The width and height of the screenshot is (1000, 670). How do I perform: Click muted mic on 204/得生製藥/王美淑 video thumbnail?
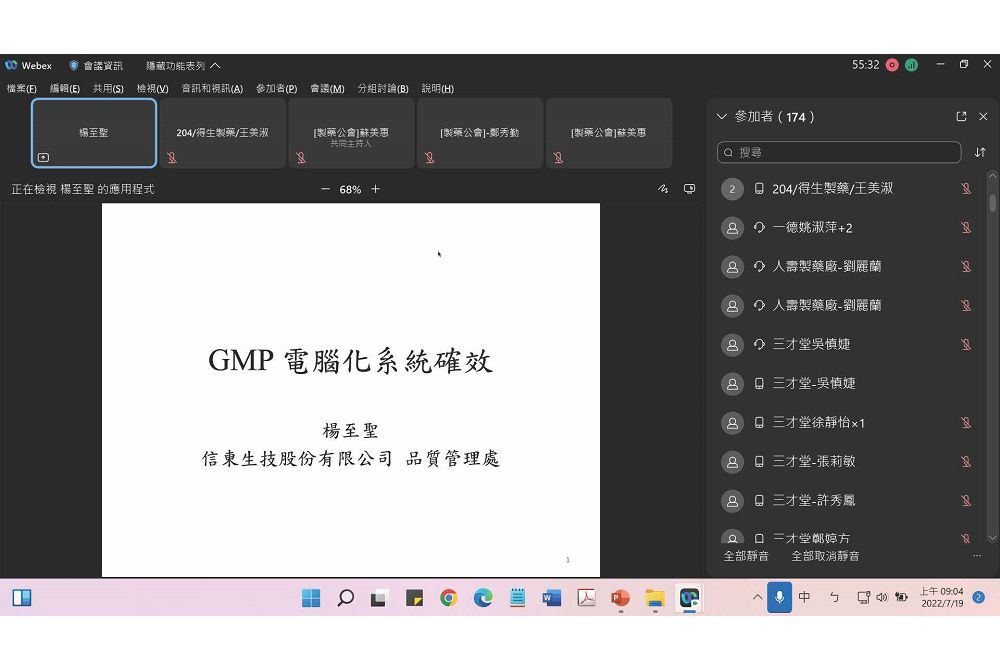[x=172, y=157]
